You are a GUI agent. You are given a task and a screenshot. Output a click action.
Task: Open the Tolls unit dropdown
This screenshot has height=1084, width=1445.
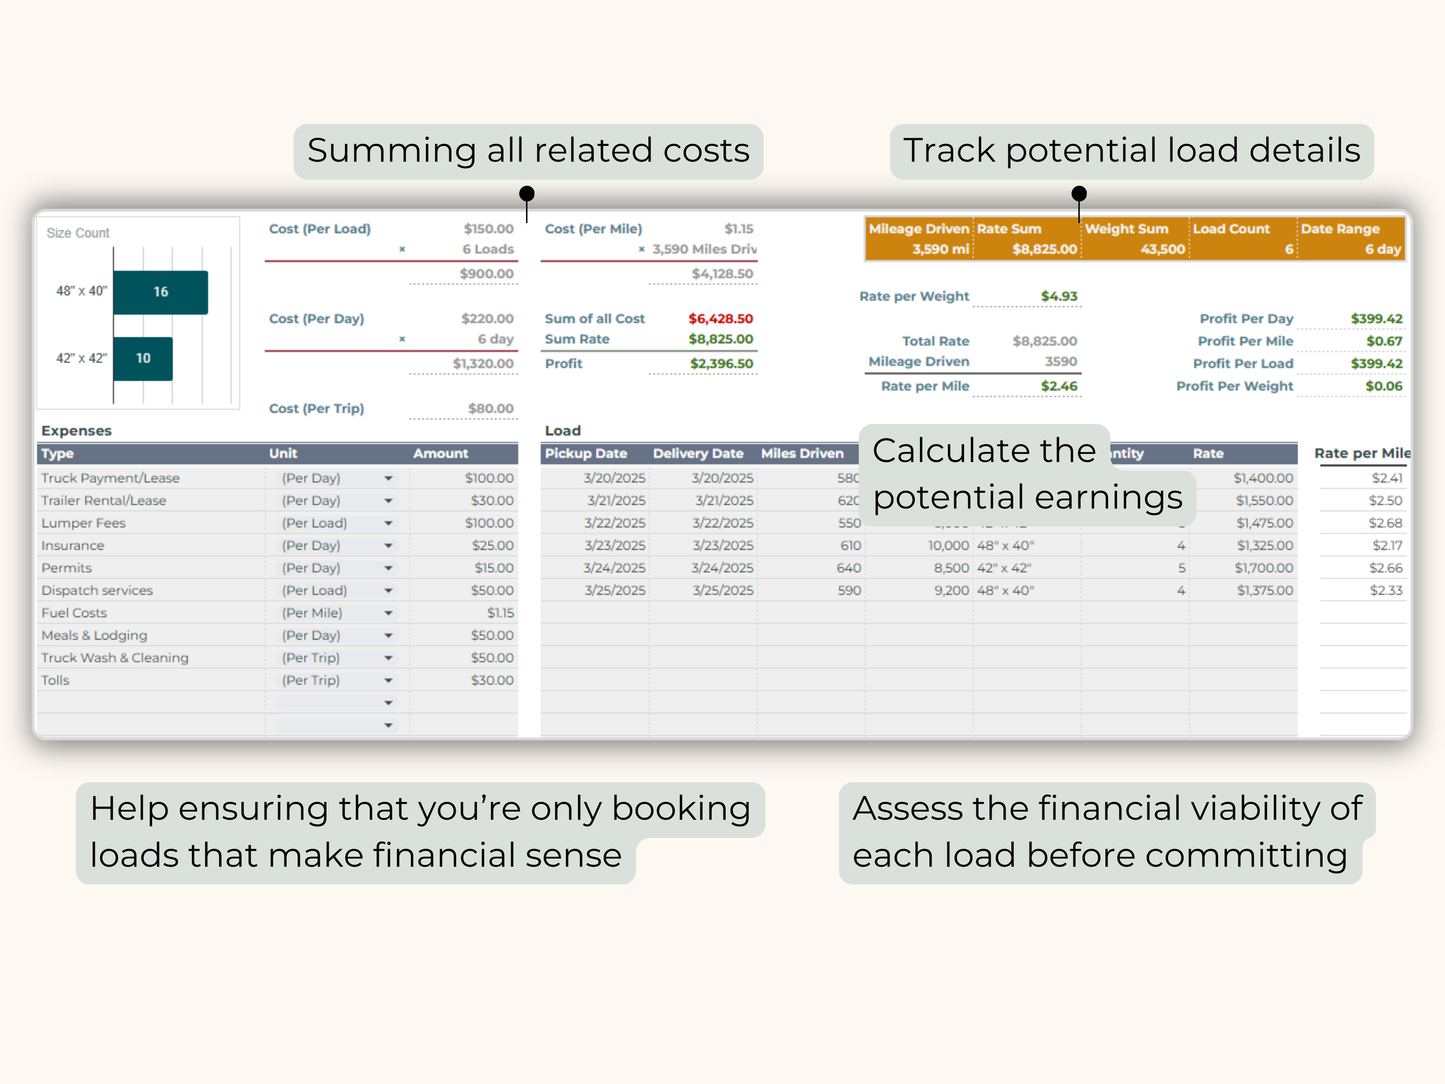[388, 679]
